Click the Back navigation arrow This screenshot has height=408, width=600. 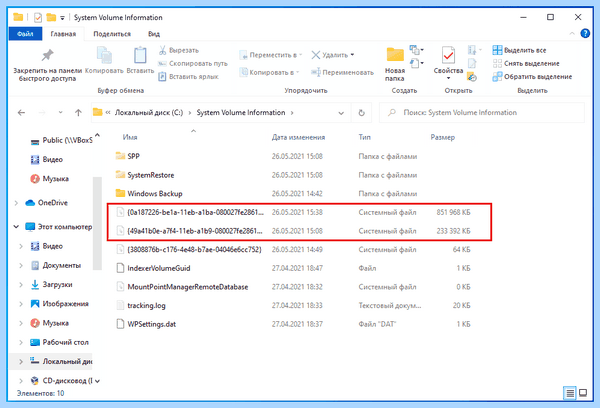coord(21,113)
